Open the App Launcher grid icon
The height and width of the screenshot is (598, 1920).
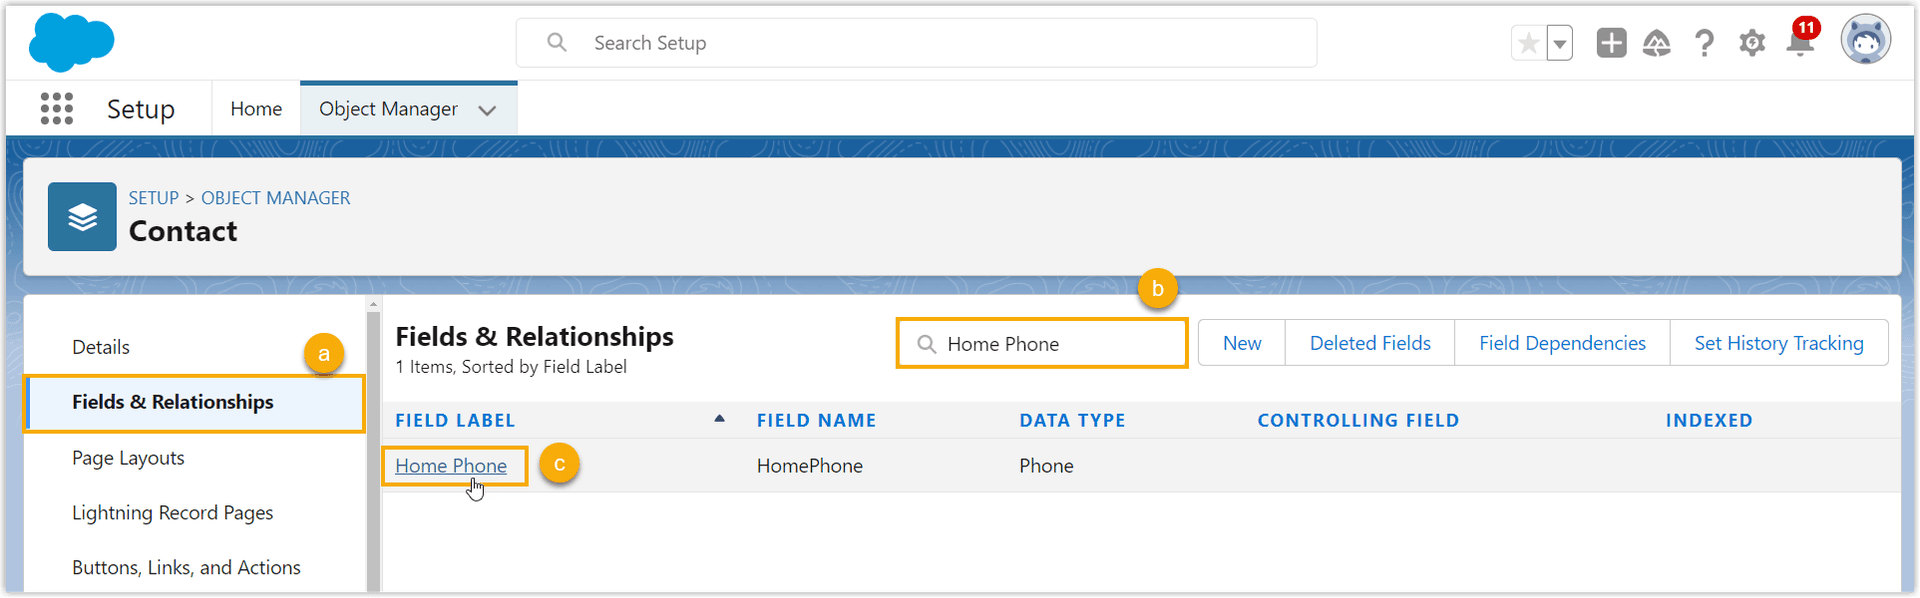tap(57, 109)
